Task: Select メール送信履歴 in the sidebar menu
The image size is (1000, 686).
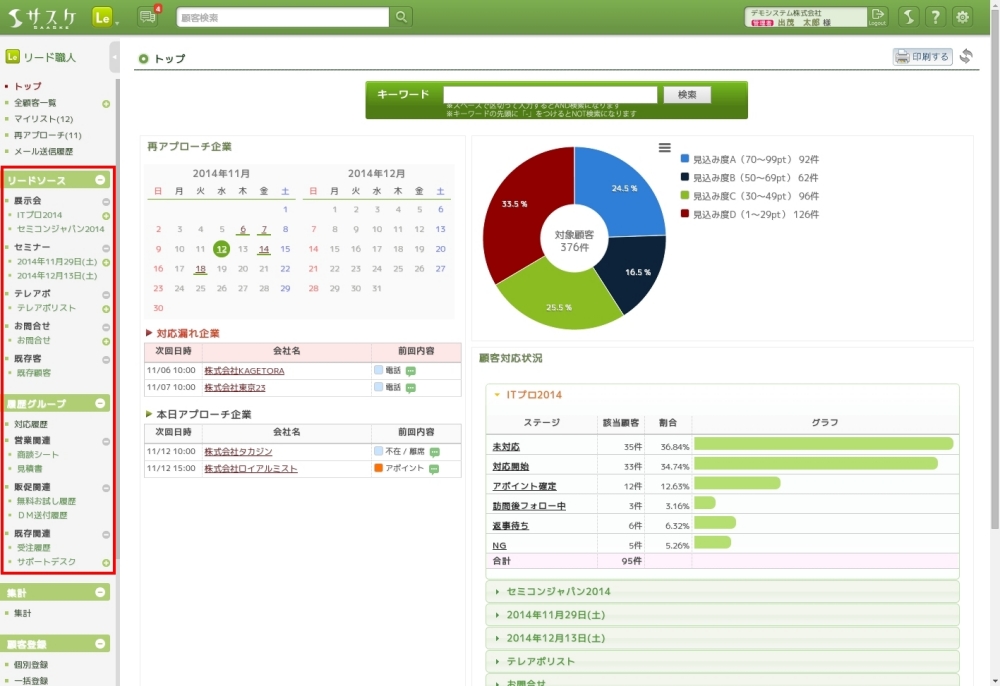Action: pos(43,151)
